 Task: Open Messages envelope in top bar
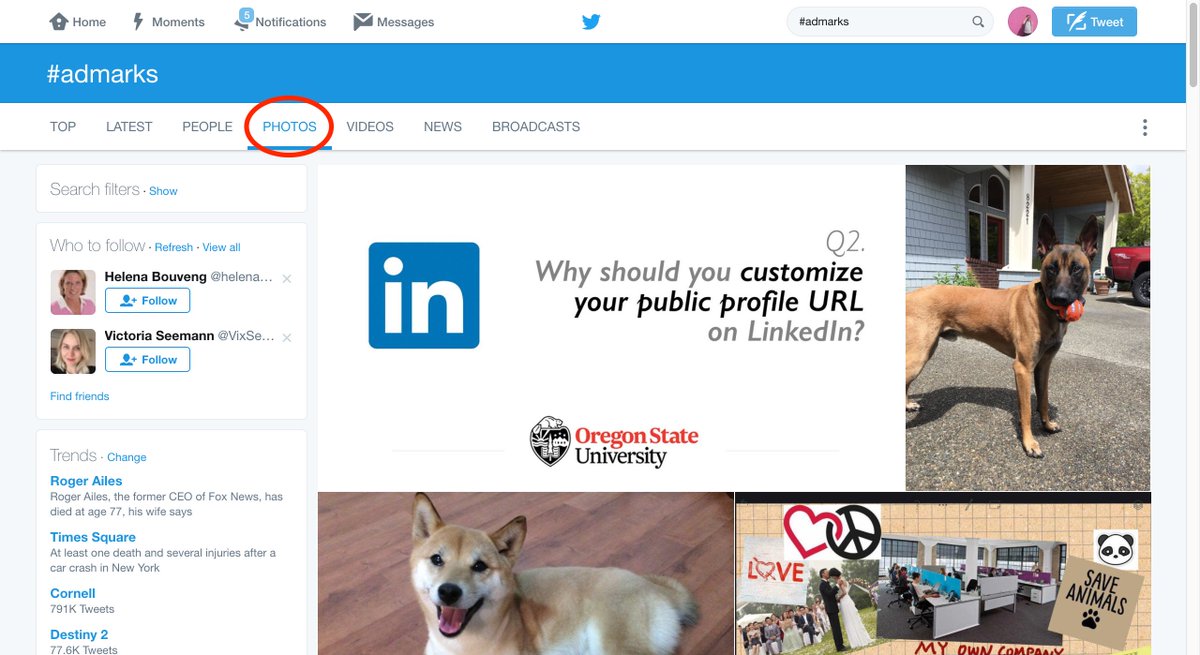click(394, 22)
